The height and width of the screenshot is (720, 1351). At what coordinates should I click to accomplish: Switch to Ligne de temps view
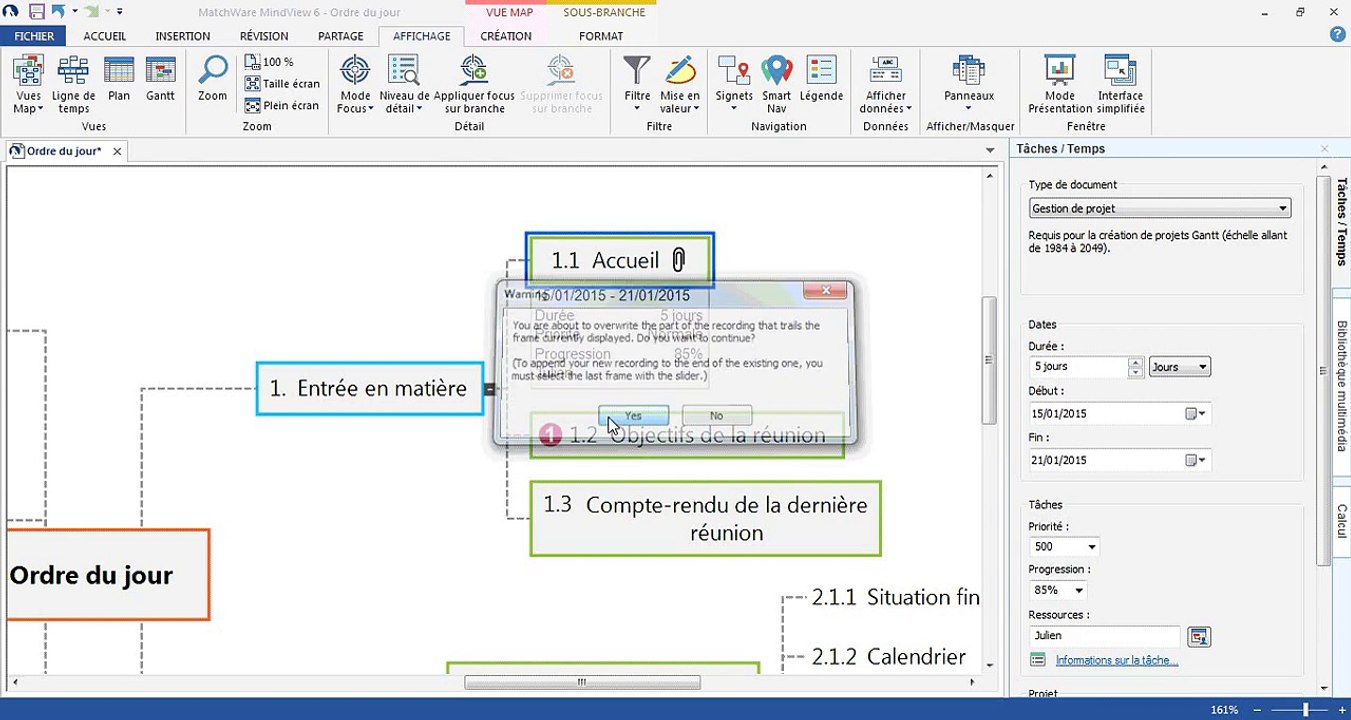click(x=74, y=85)
